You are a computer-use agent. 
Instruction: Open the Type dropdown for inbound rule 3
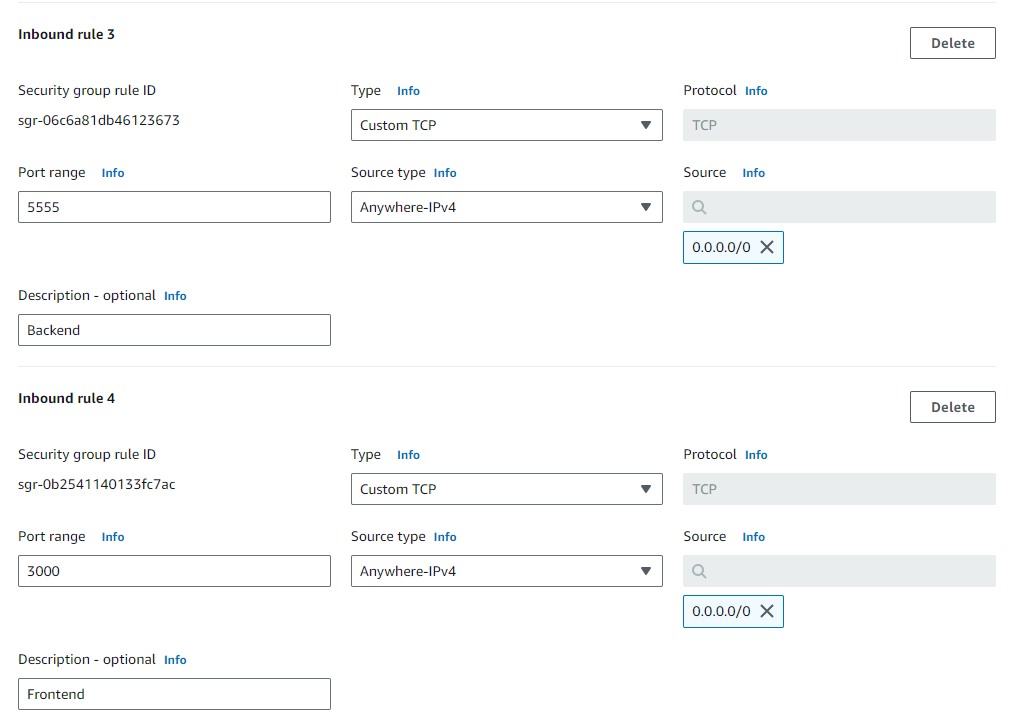(x=506, y=125)
